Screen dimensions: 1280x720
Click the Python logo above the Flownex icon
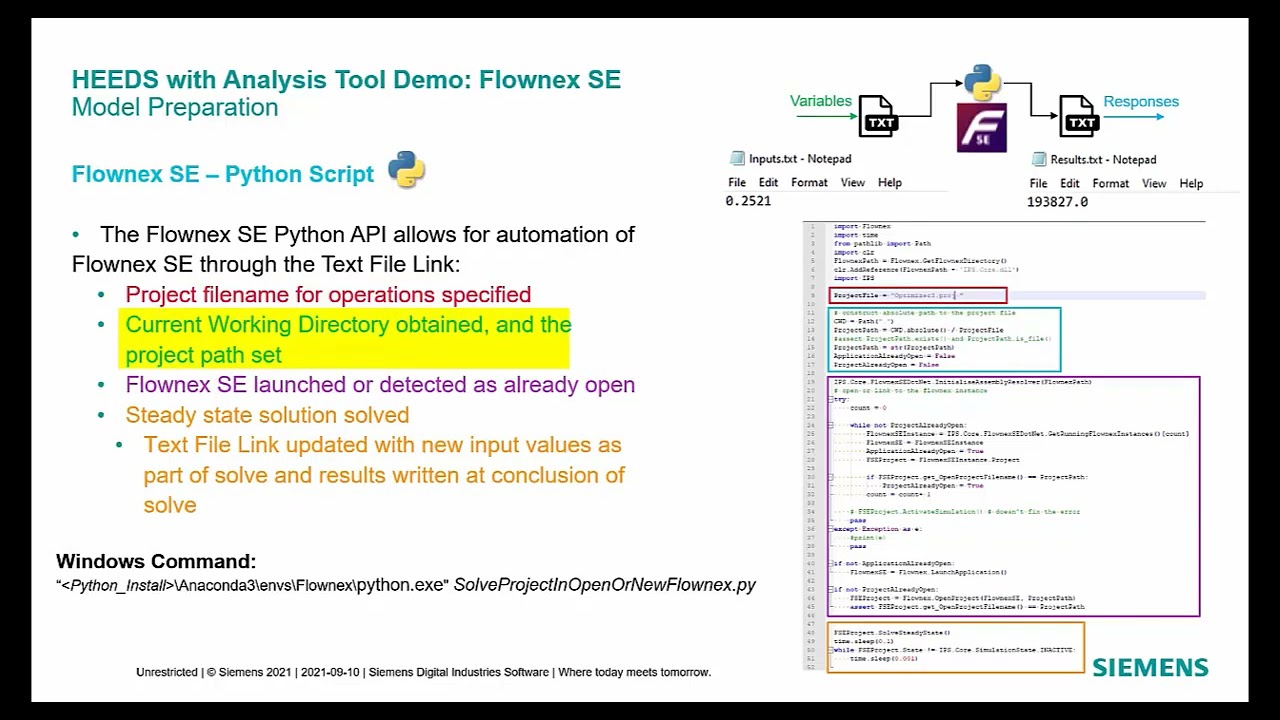pos(982,83)
